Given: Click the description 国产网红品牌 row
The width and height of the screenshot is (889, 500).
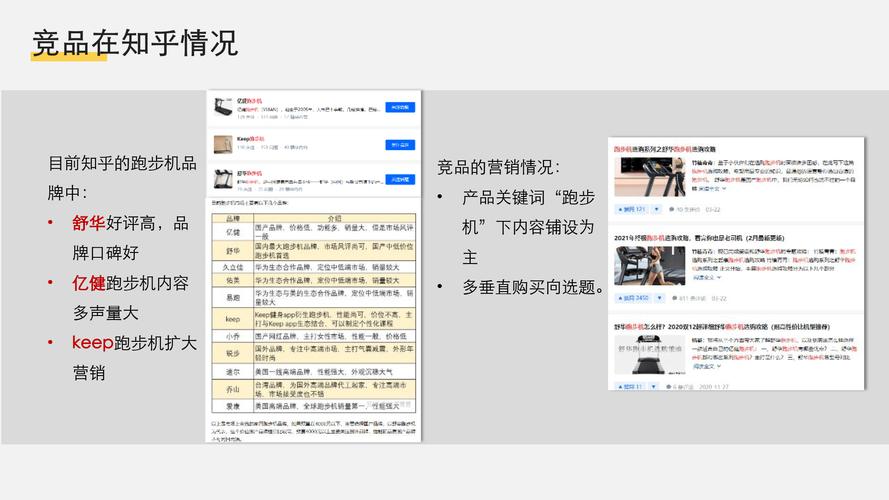Looking at the screenshot, I should [x=335, y=336].
